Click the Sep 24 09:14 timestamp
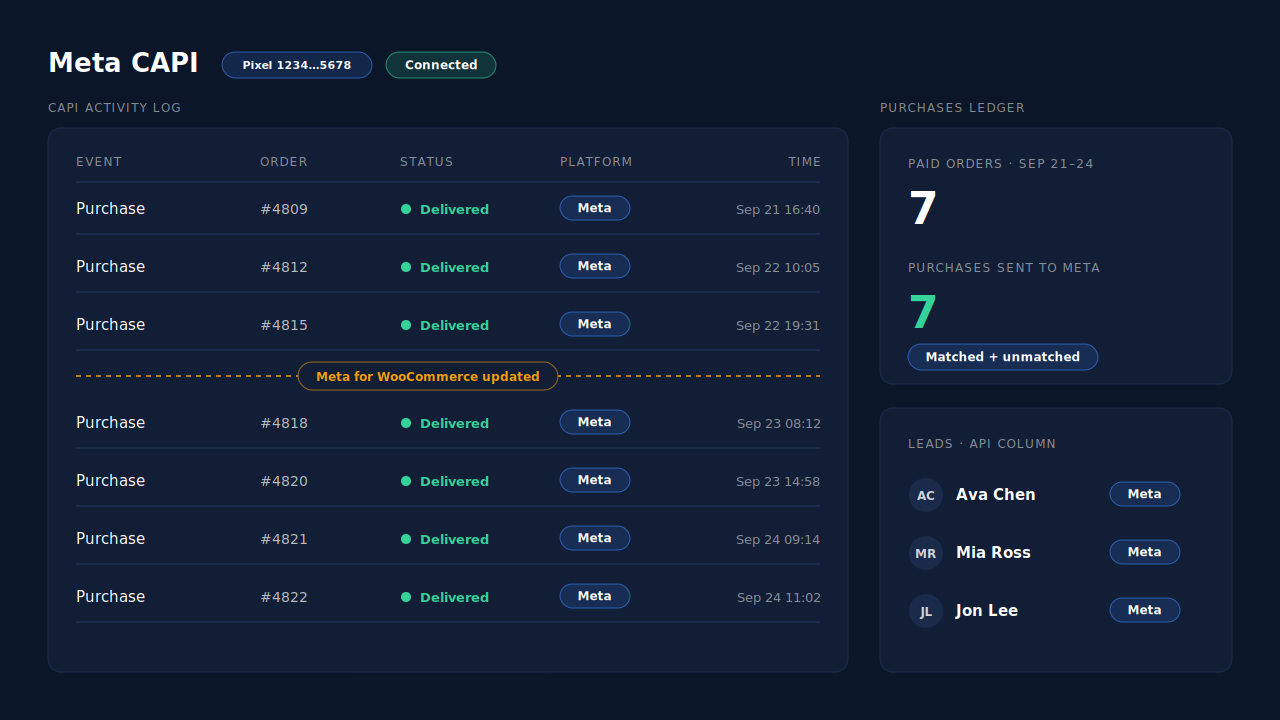The height and width of the screenshot is (720, 1280). [778, 539]
